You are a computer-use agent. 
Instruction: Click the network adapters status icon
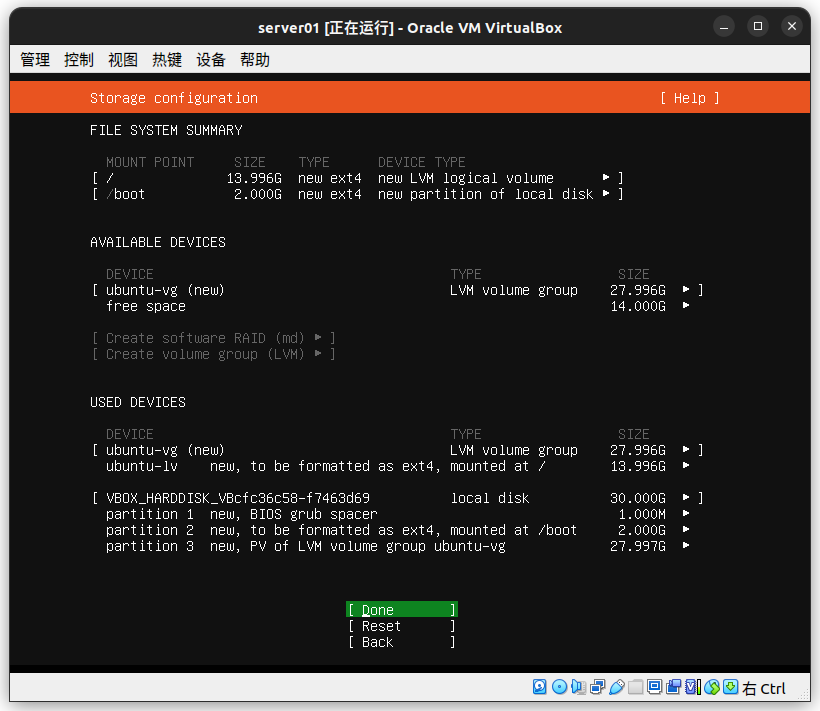[x=597, y=687]
